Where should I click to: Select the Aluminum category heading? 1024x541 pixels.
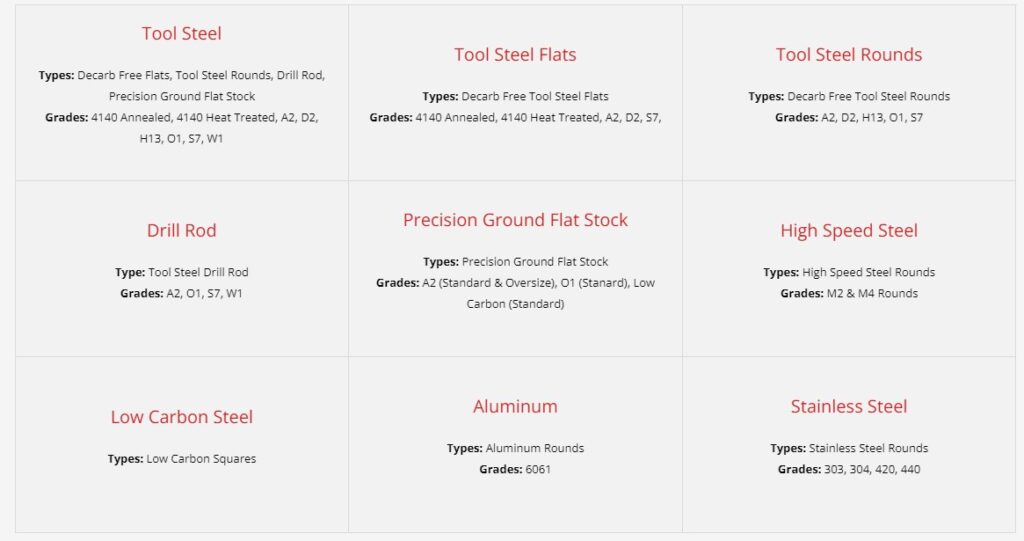click(x=515, y=406)
